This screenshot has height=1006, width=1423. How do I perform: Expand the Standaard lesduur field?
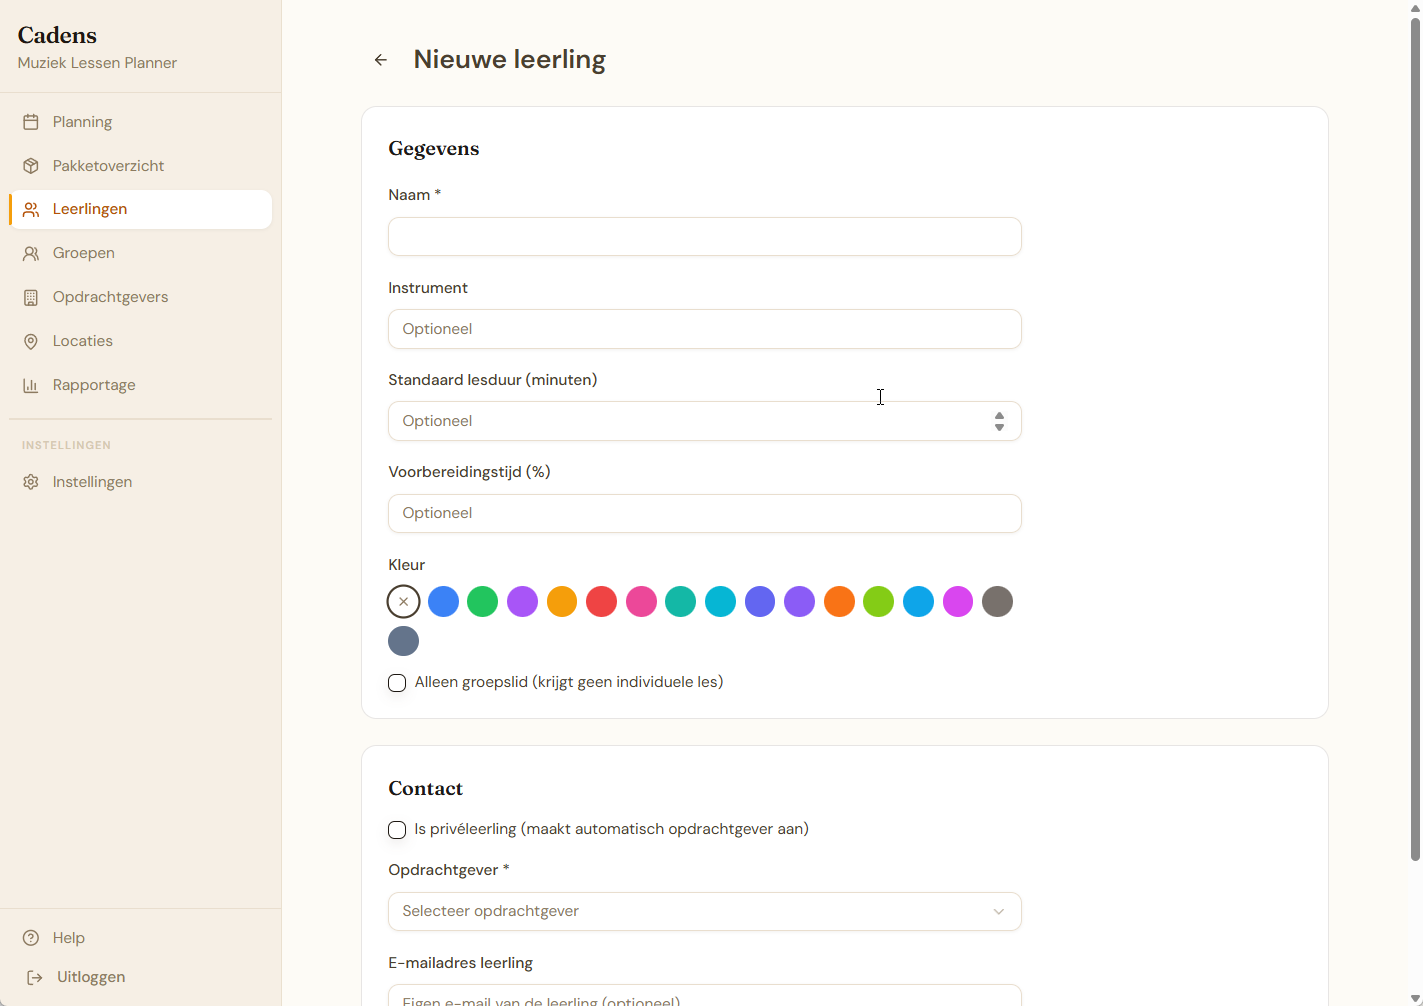704,421
